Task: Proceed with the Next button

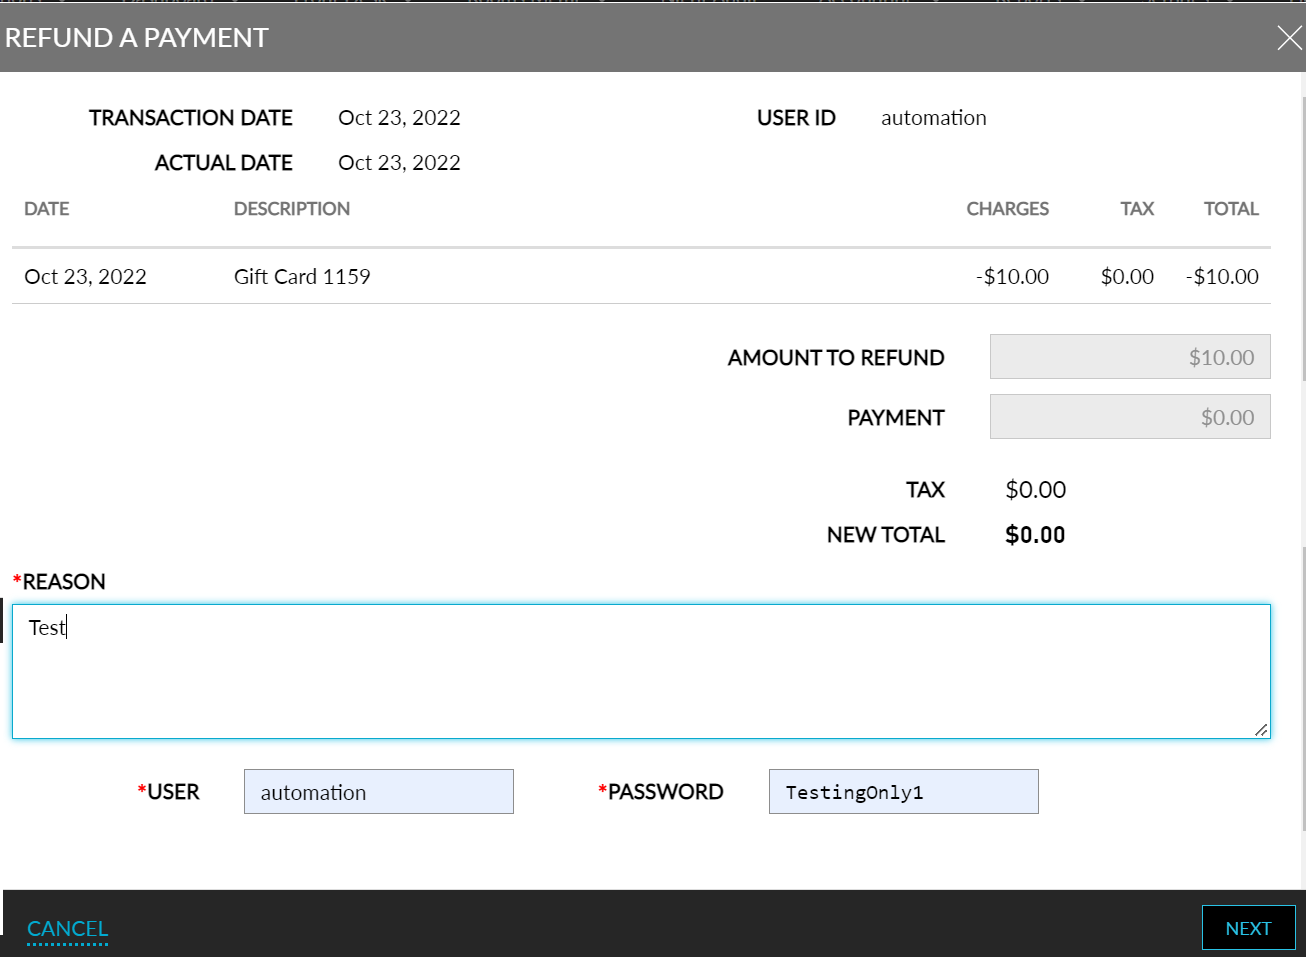Action: coord(1248,928)
